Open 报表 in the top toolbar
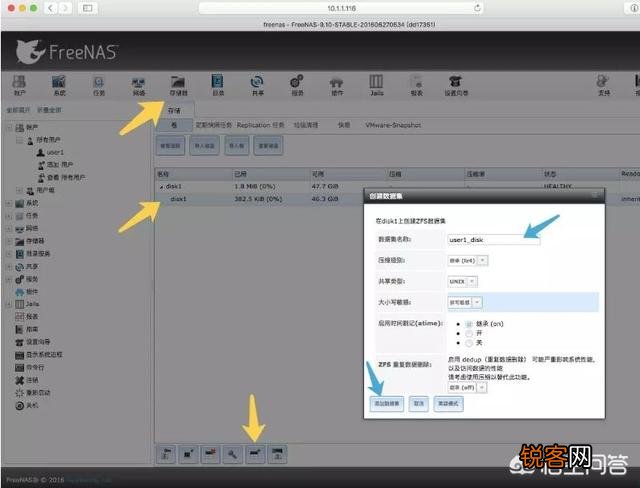Viewport: 640px width, 488px height. coord(416,85)
